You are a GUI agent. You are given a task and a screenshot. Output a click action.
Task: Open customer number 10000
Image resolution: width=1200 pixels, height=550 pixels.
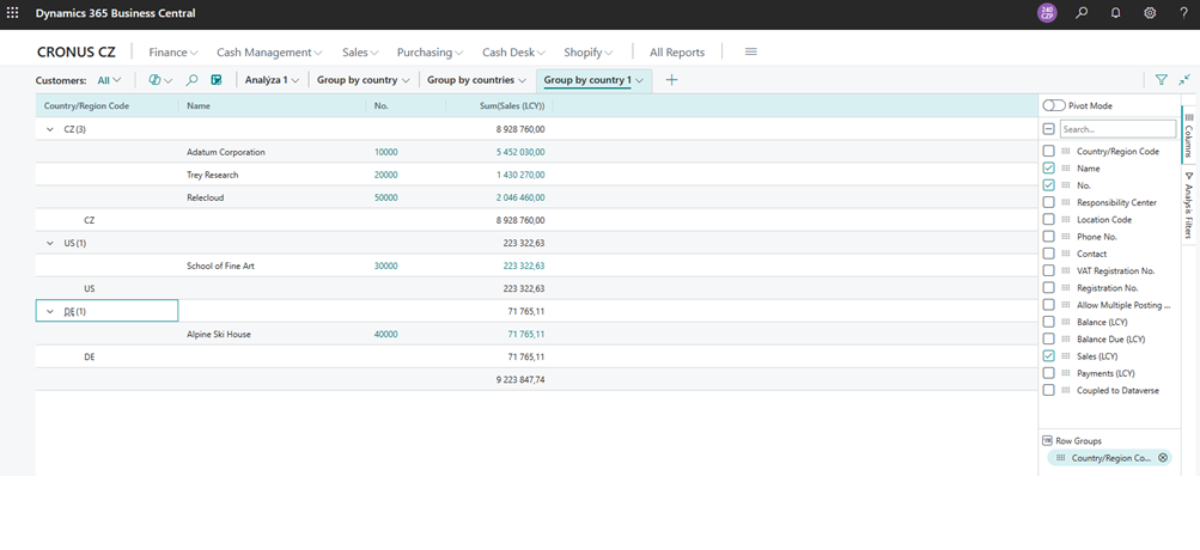tap(386, 152)
